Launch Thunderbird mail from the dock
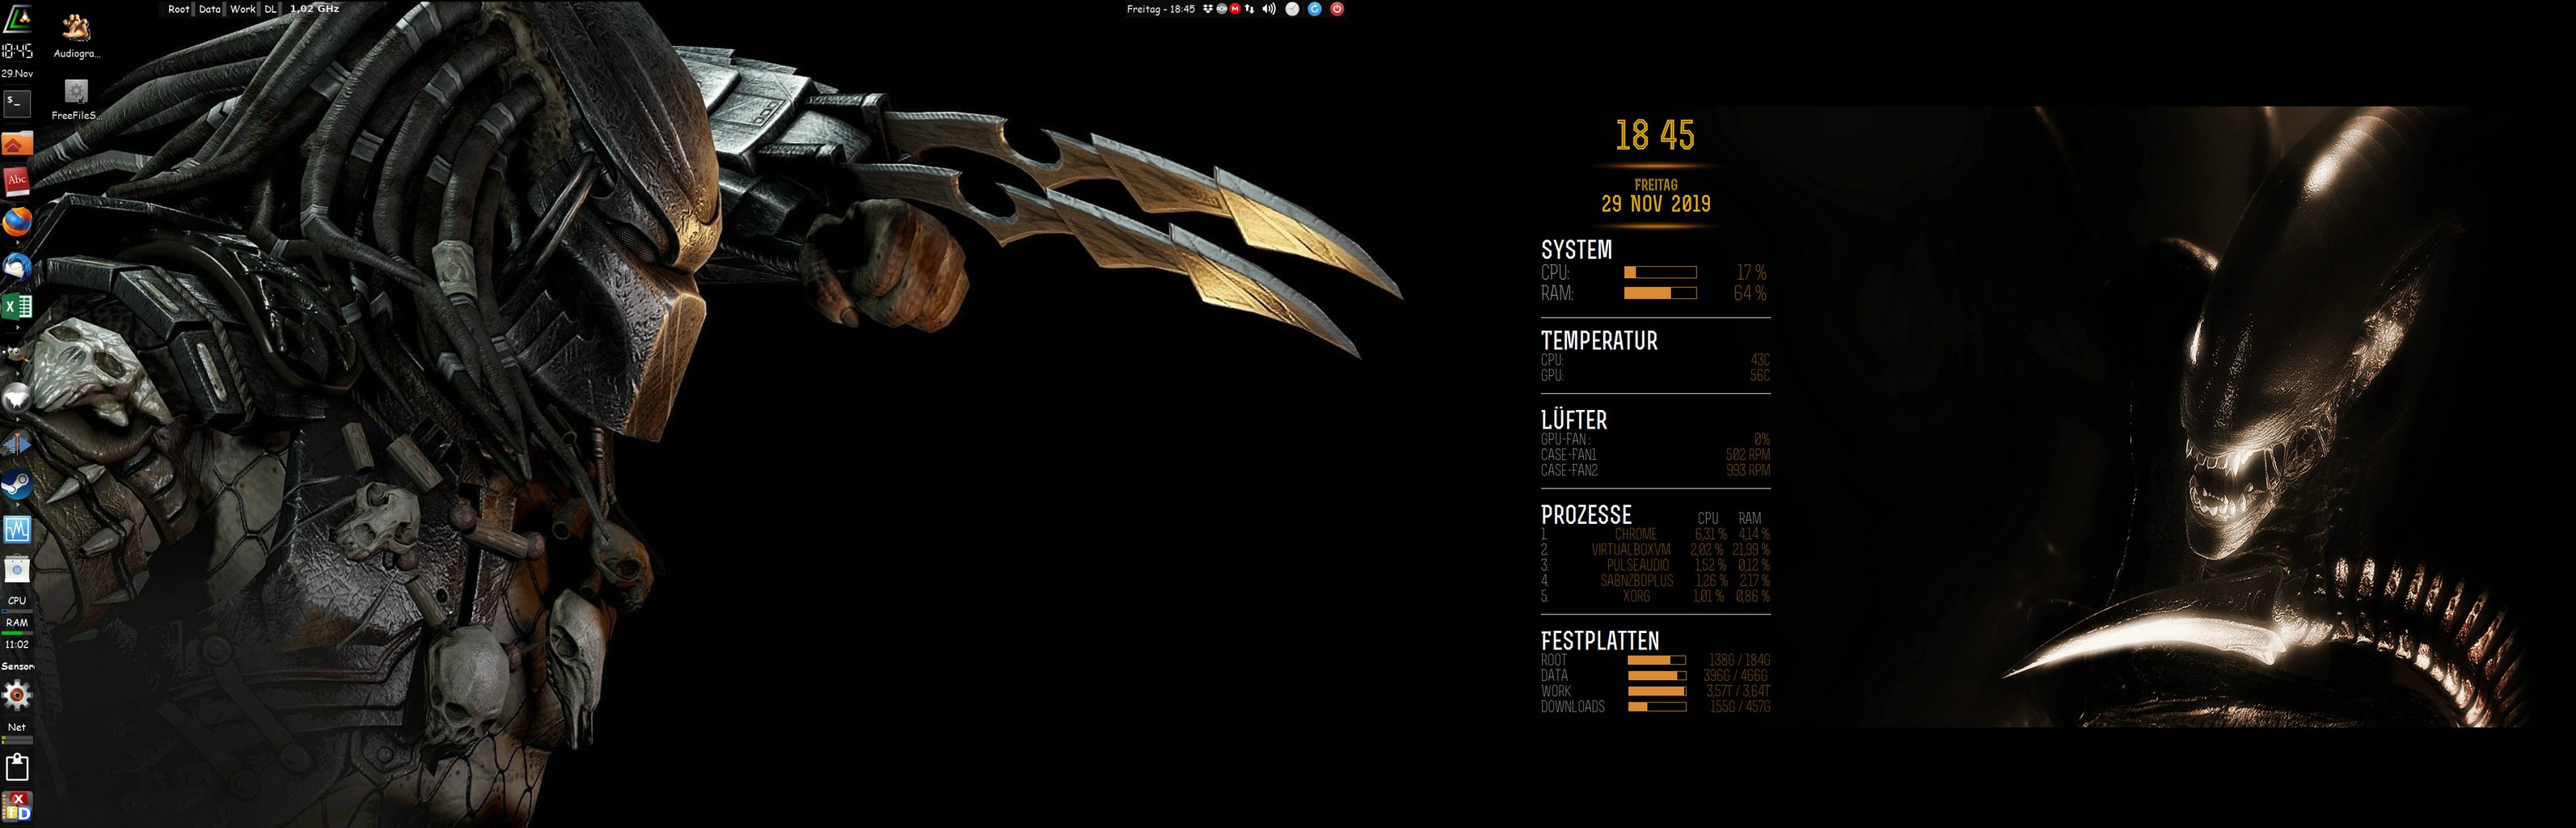 (17, 266)
